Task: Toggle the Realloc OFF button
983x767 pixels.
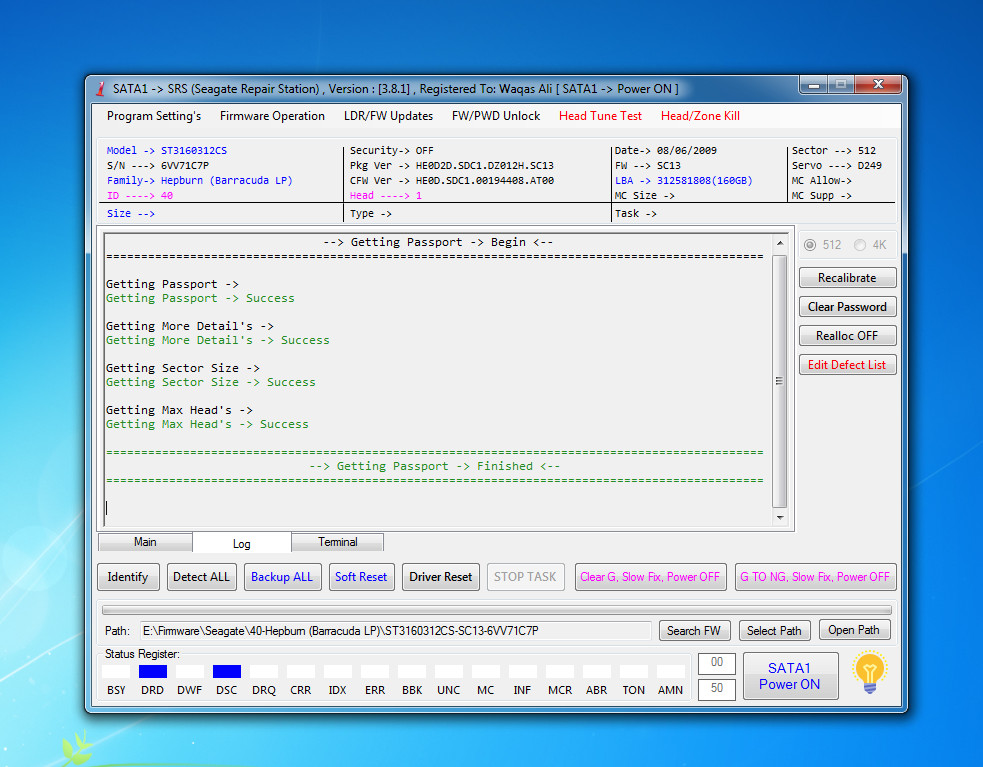Action: point(847,336)
